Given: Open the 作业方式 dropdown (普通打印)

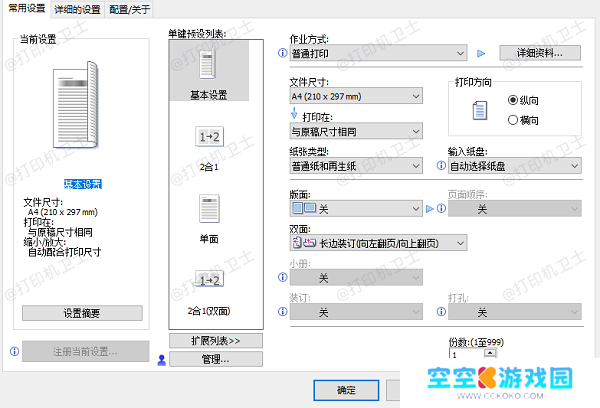Looking at the screenshot, I should [x=378, y=53].
